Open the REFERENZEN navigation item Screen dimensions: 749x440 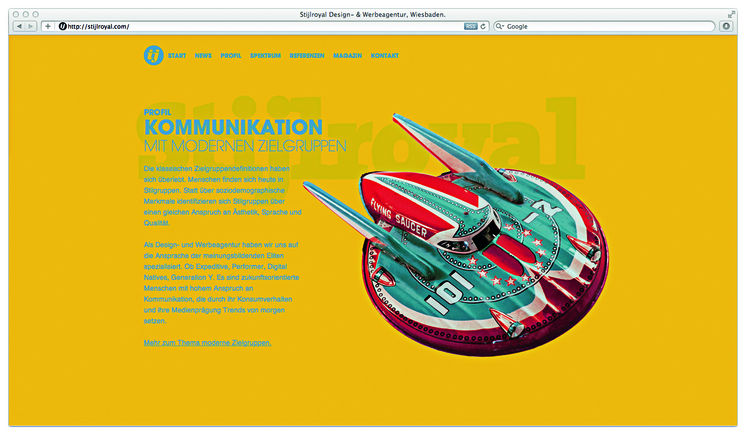pyautogui.click(x=307, y=56)
